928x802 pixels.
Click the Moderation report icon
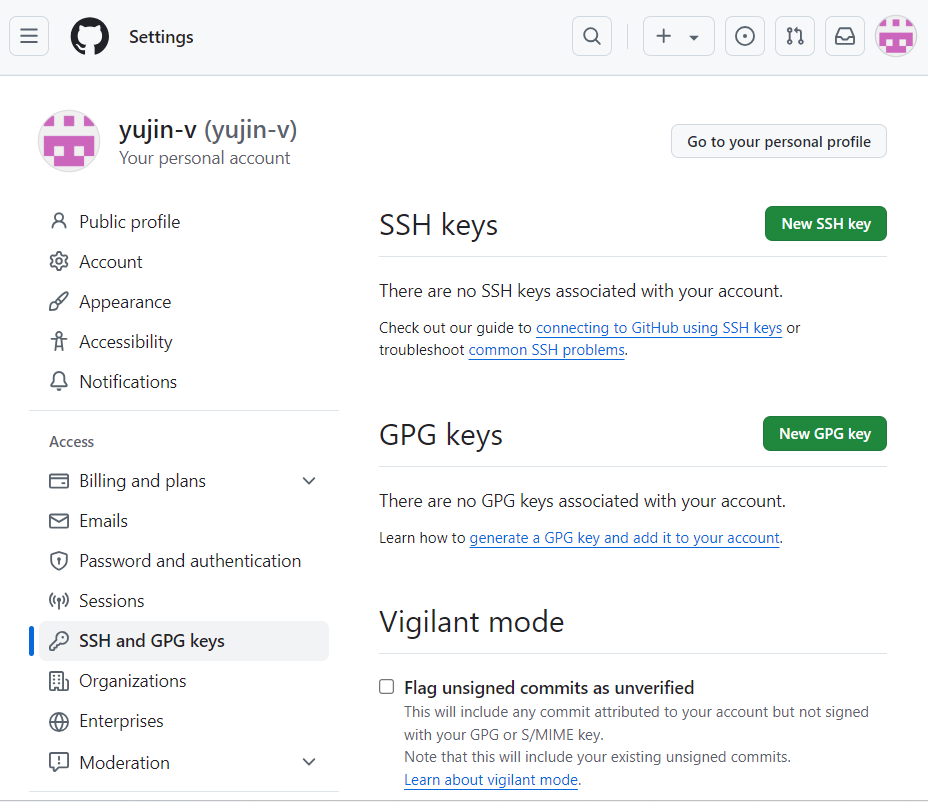click(x=59, y=762)
